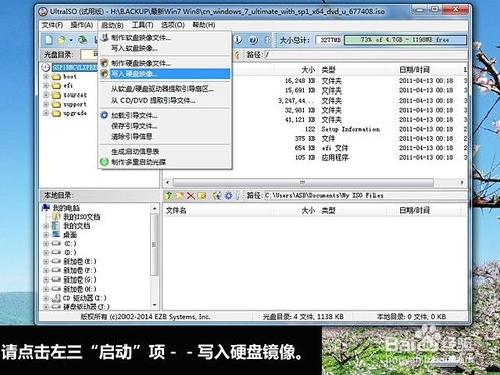500x375 pixels.
Task: Click the 制作多重启动光碟 green icon
Action: [x=104, y=162]
